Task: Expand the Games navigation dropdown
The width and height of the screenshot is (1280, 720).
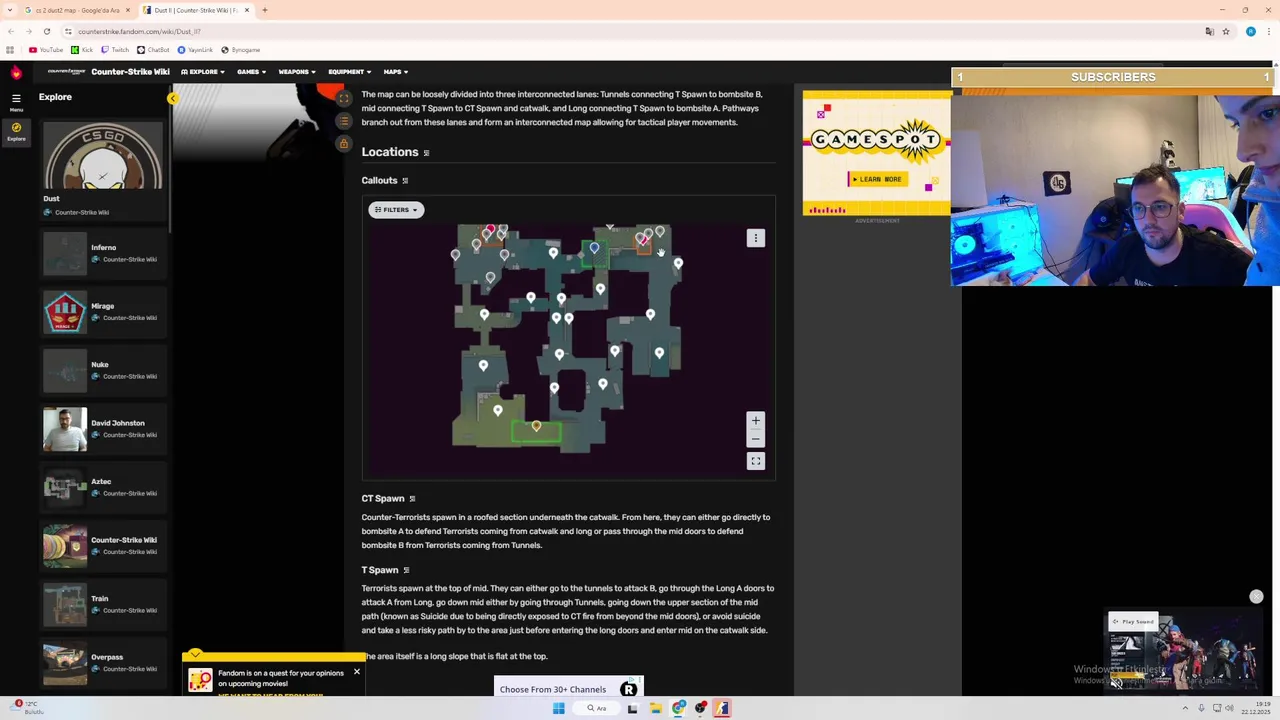Action: click(251, 72)
